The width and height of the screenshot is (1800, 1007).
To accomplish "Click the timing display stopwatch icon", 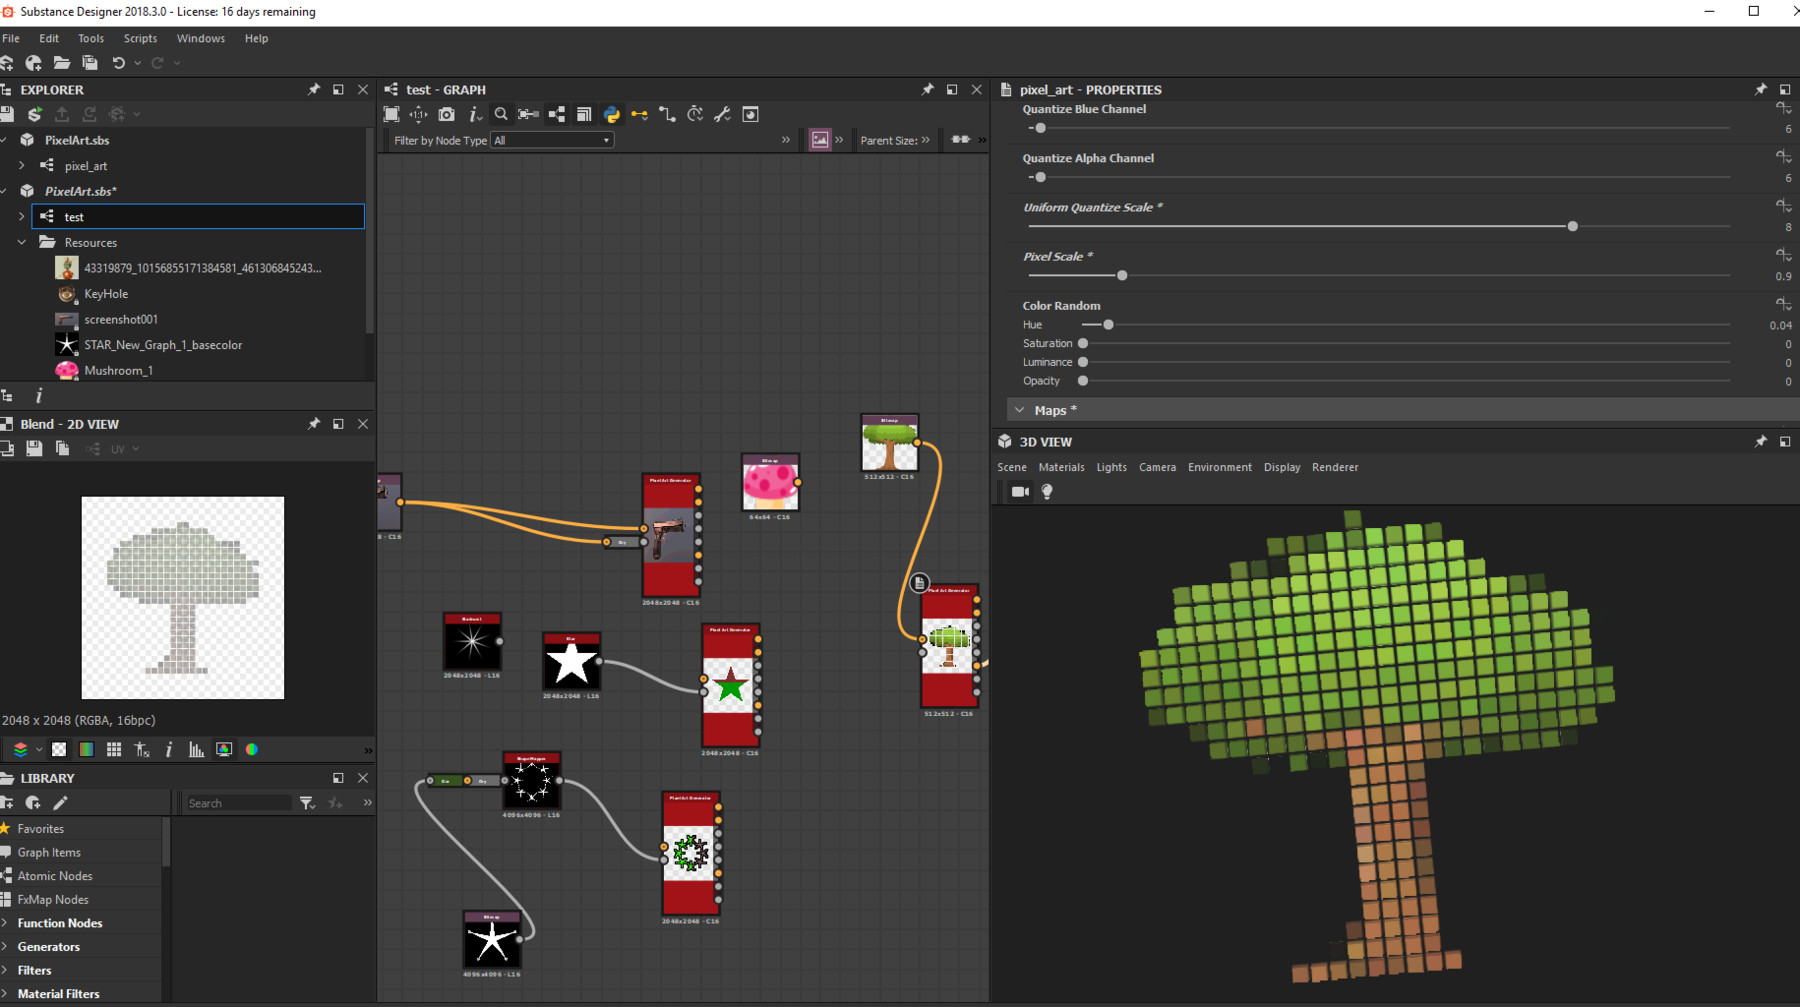I will click(695, 114).
